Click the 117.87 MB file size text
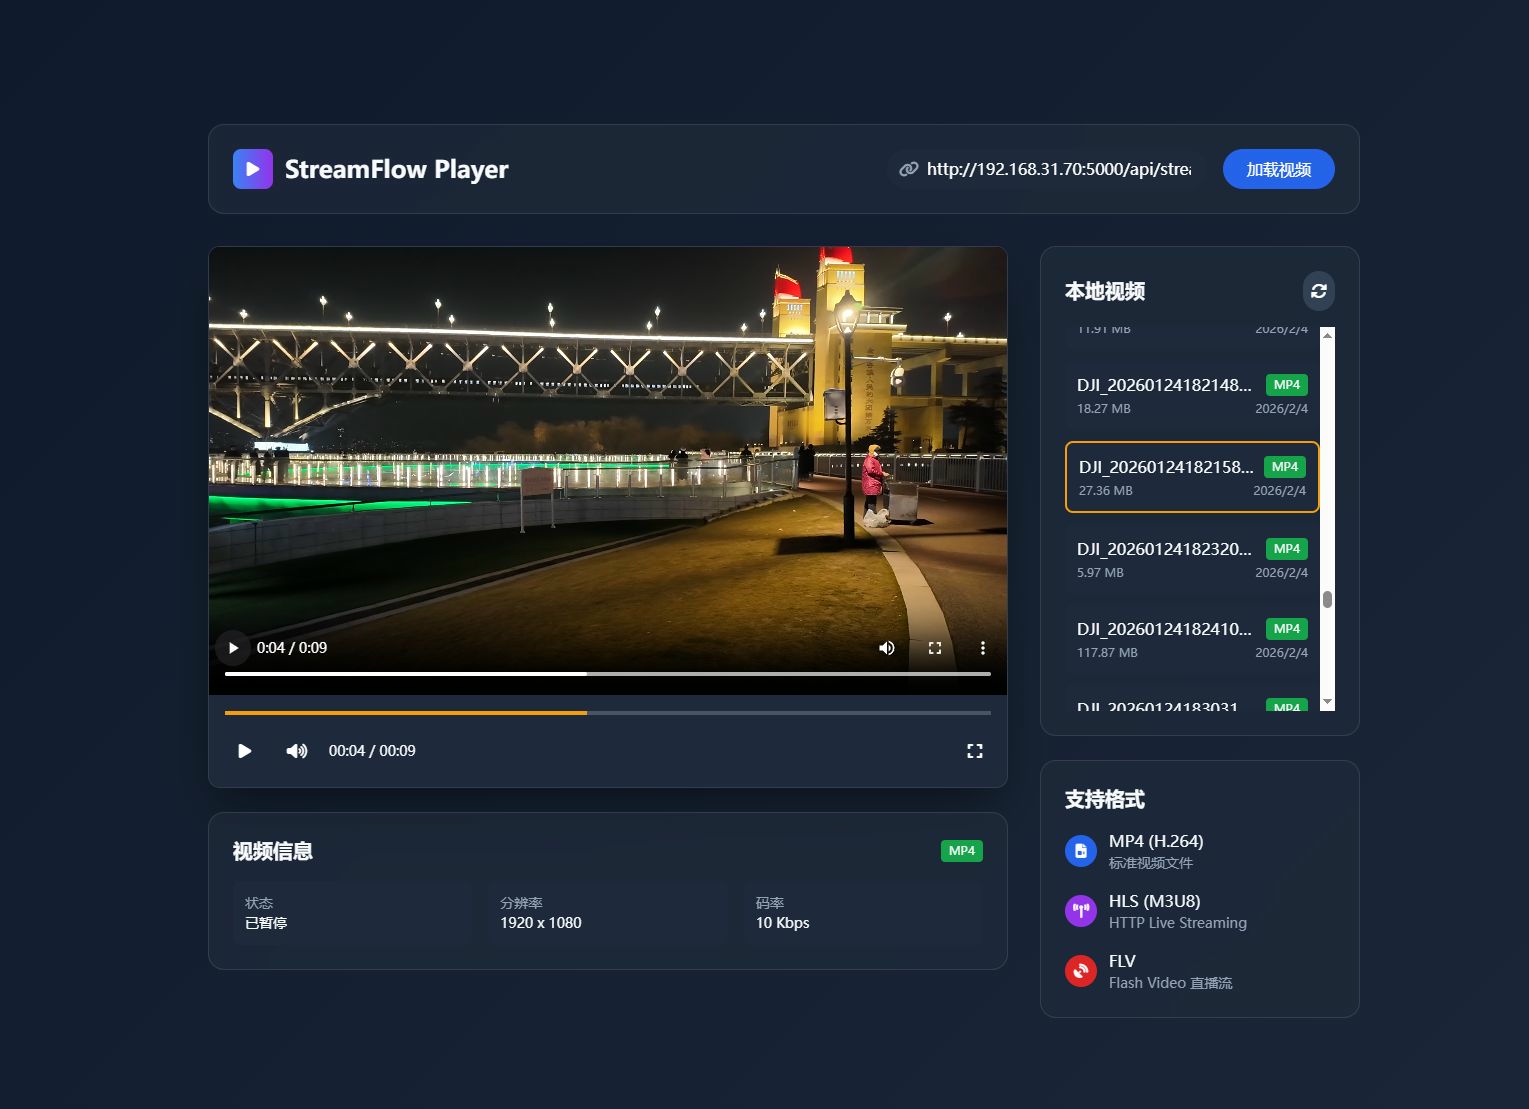The width and height of the screenshot is (1529, 1109). click(x=1107, y=653)
